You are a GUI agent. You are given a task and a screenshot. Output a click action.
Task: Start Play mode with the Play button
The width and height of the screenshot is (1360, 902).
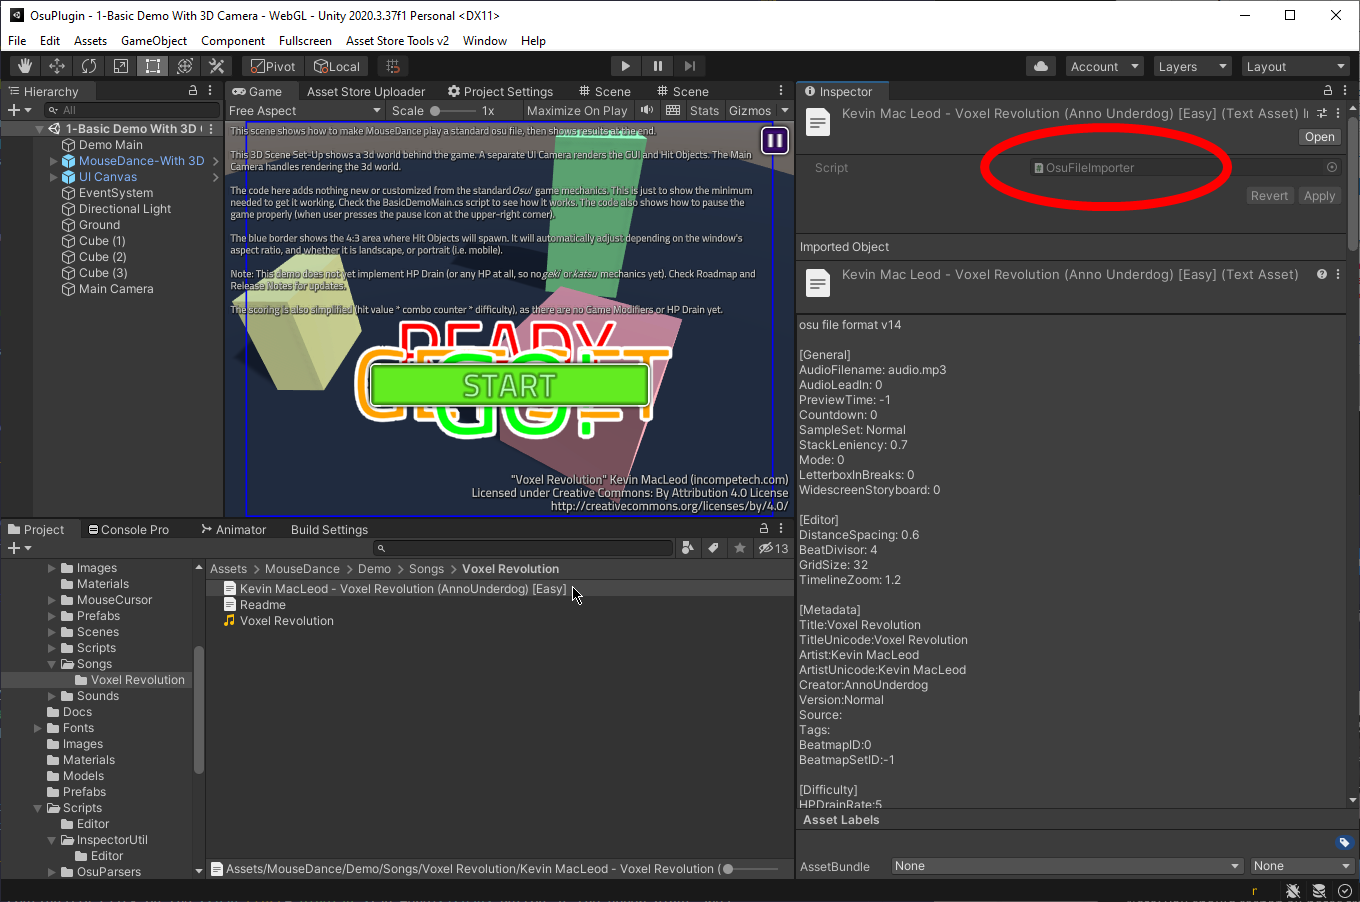tap(626, 66)
